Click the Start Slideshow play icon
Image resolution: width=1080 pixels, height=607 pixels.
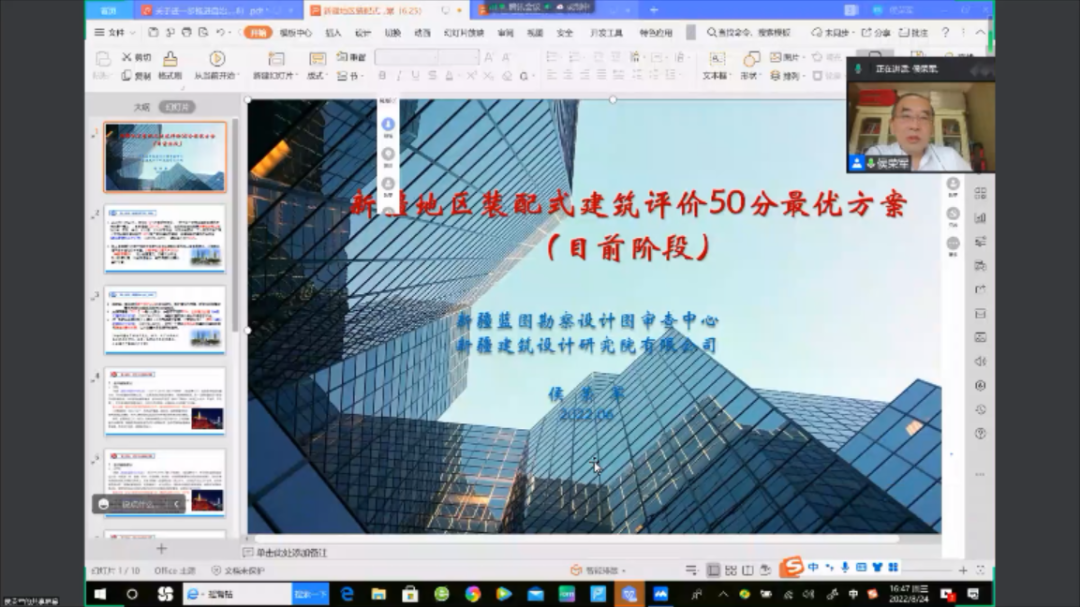[x=216, y=60]
